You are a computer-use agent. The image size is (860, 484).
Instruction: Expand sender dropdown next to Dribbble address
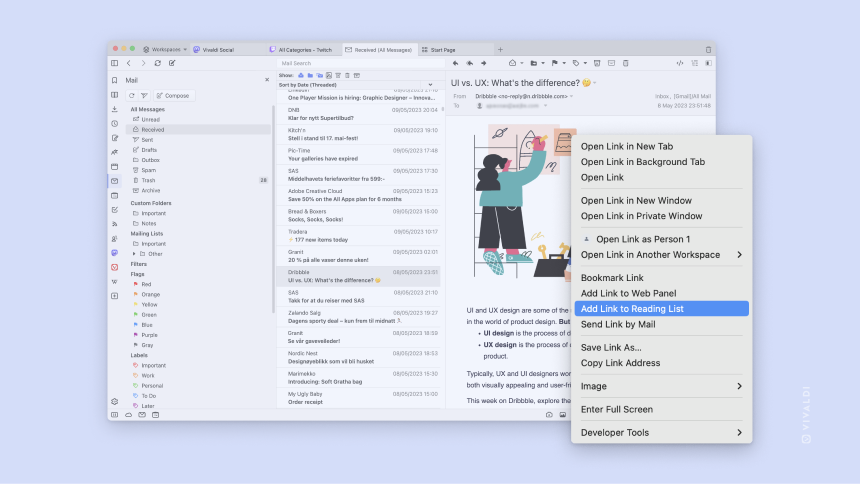[572, 96]
